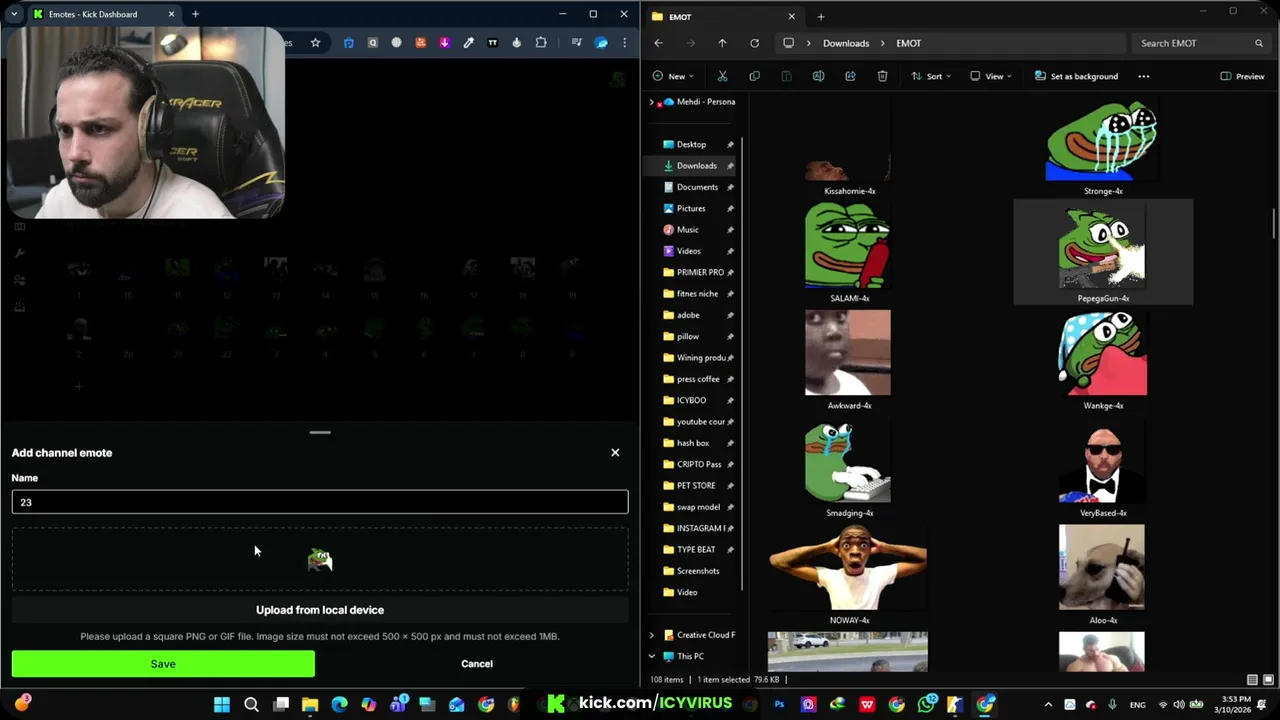Go up one folder in Explorer
The height and width of the screenshot is (720, 1280).
point(722,43)
